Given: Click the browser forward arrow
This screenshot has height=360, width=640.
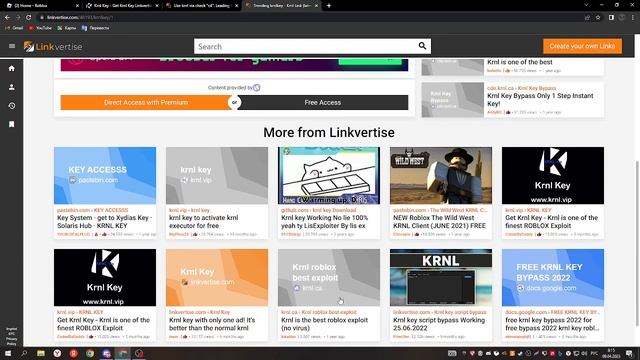Looking at the screenshot, I should [18, 18].
